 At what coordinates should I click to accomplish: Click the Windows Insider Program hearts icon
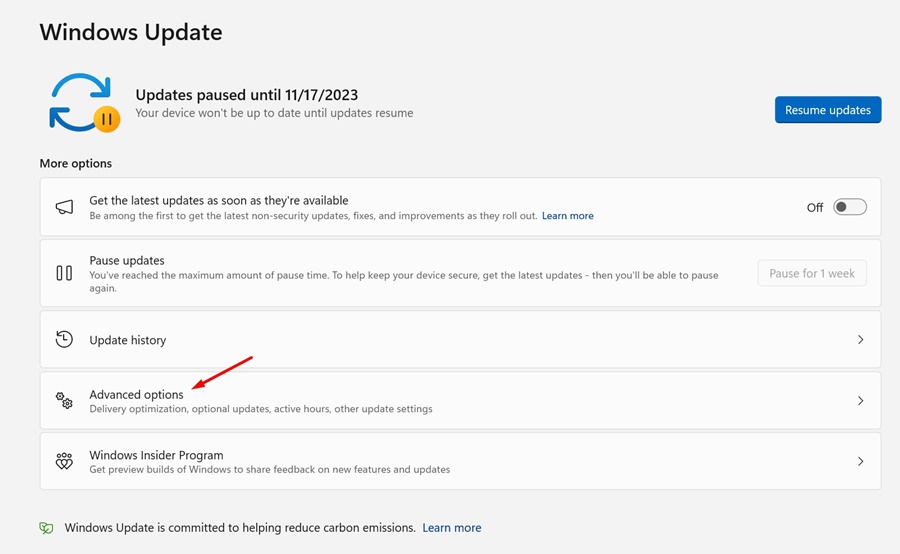coord(64,462)
